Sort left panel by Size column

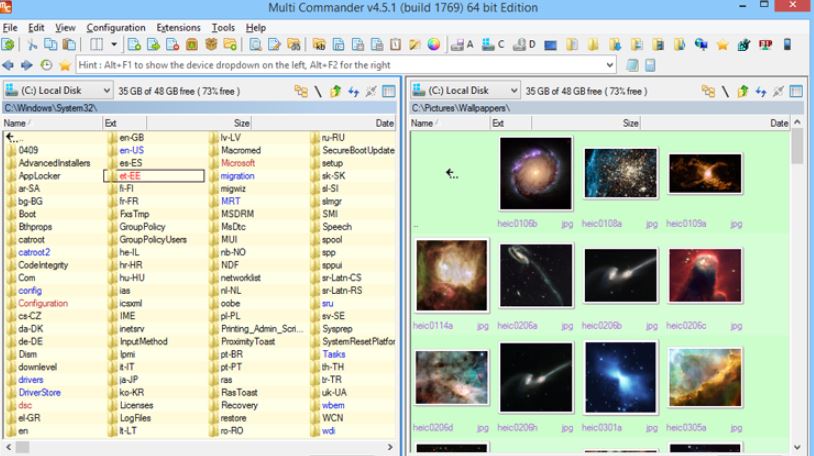(199, 123)
